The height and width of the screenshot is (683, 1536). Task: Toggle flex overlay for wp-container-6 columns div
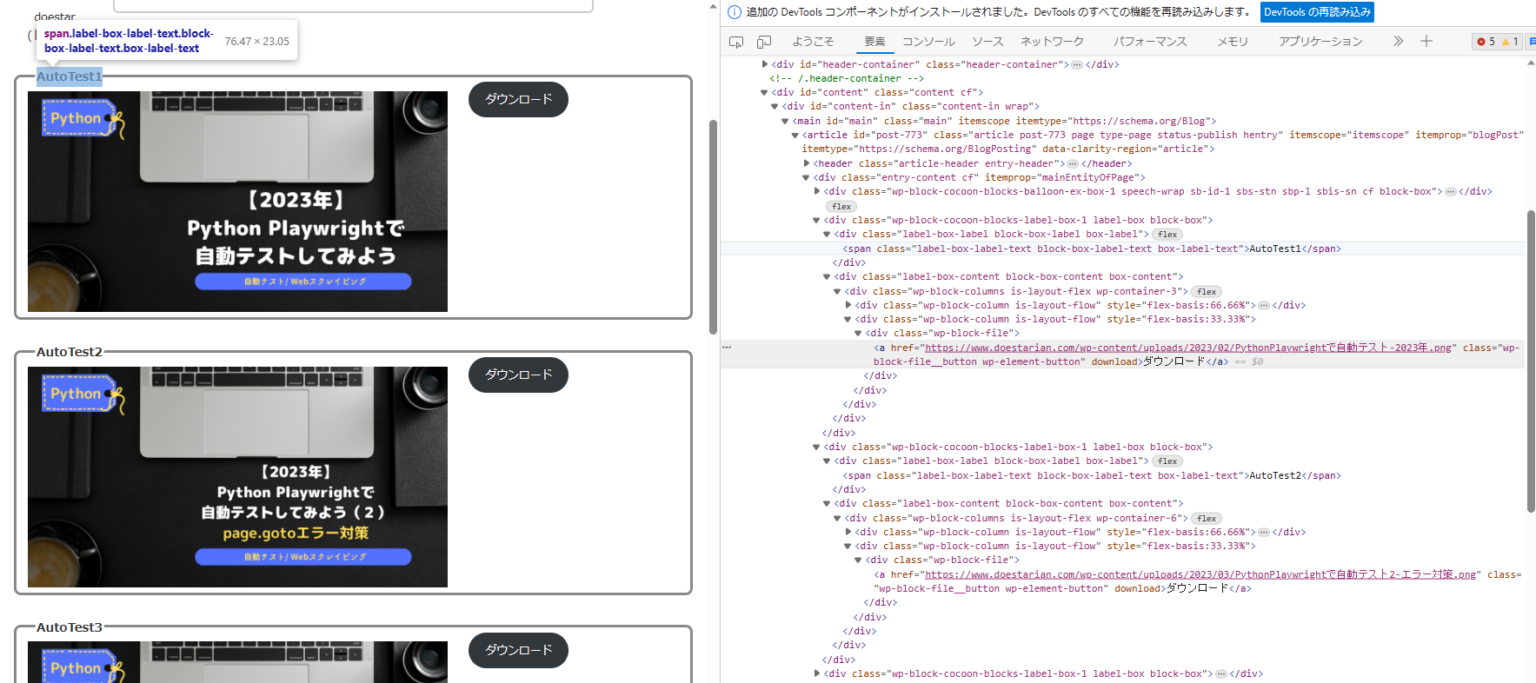coord(1206,518)
